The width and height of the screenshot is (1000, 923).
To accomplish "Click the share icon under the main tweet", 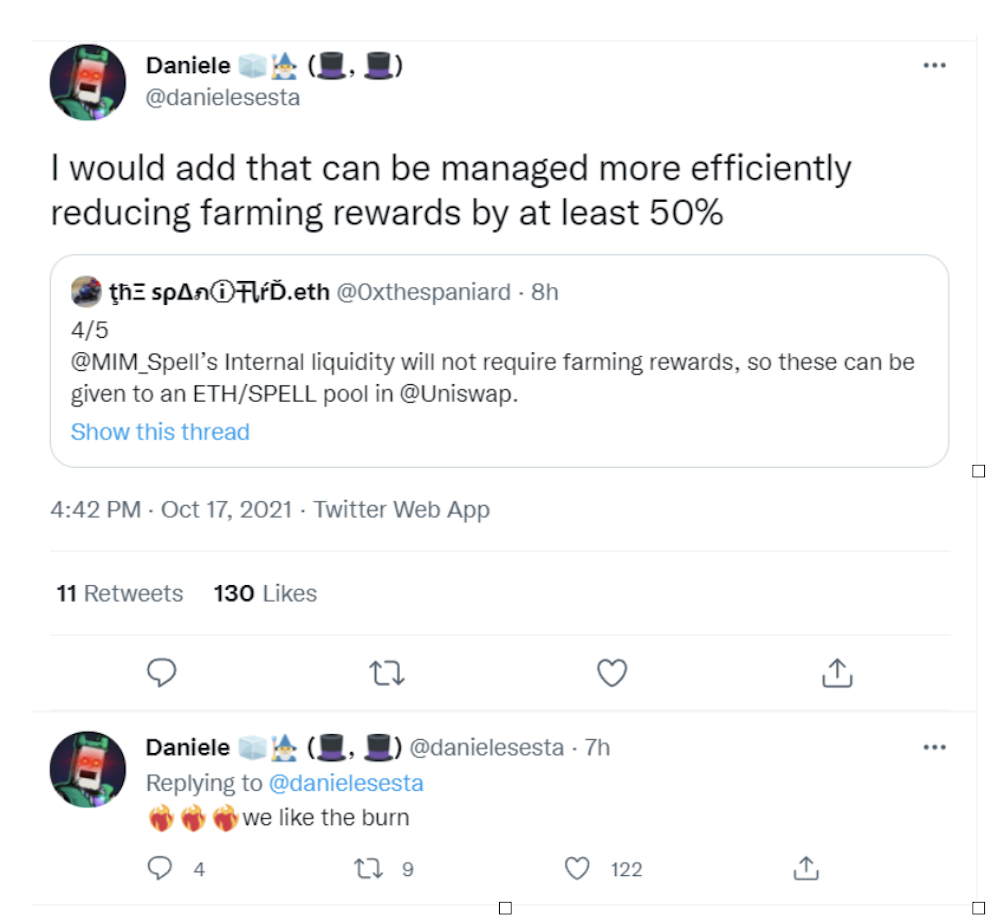I will point(837,672).
